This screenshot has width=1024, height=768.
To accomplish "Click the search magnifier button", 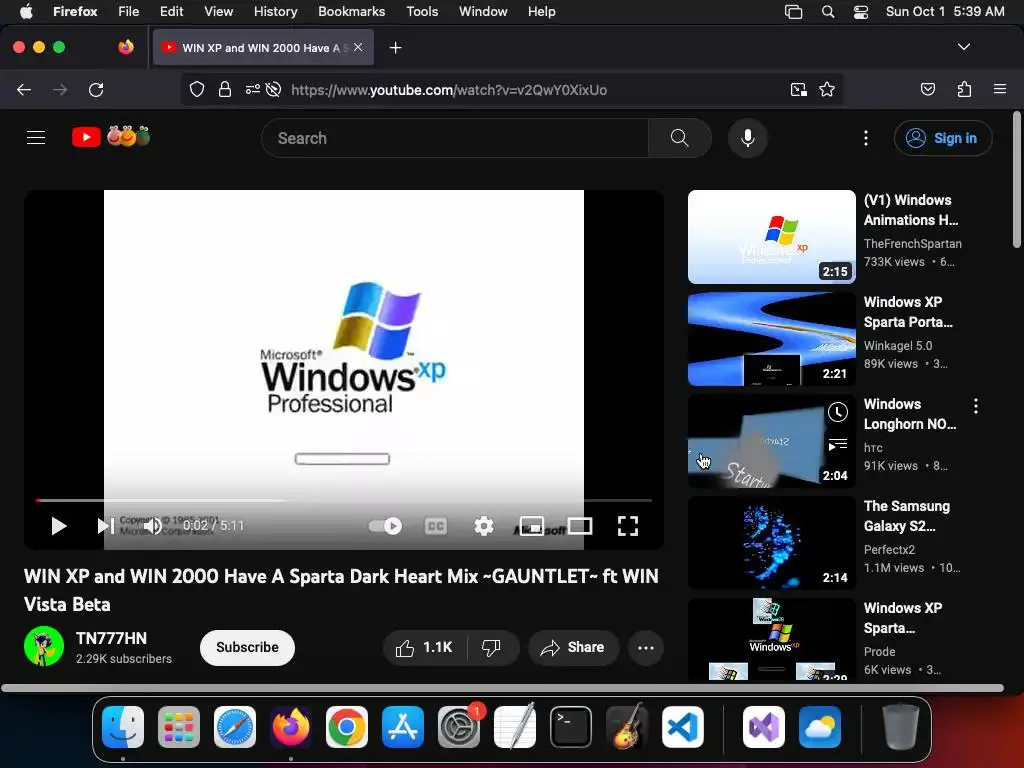I will point(679,138).
